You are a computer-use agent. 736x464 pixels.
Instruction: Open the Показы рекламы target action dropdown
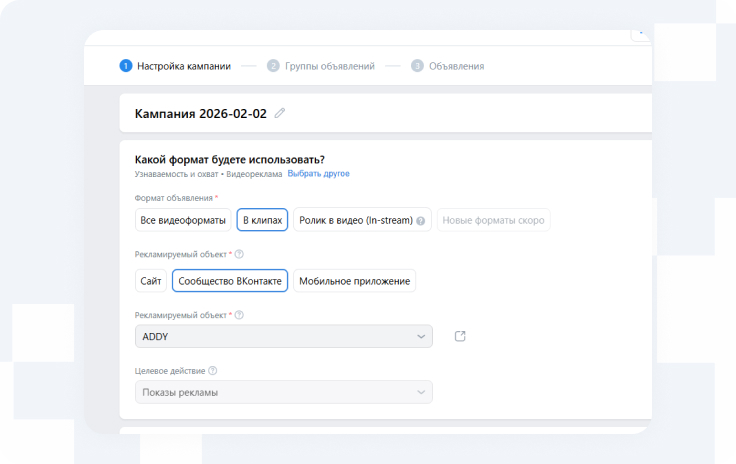[283, 392]
